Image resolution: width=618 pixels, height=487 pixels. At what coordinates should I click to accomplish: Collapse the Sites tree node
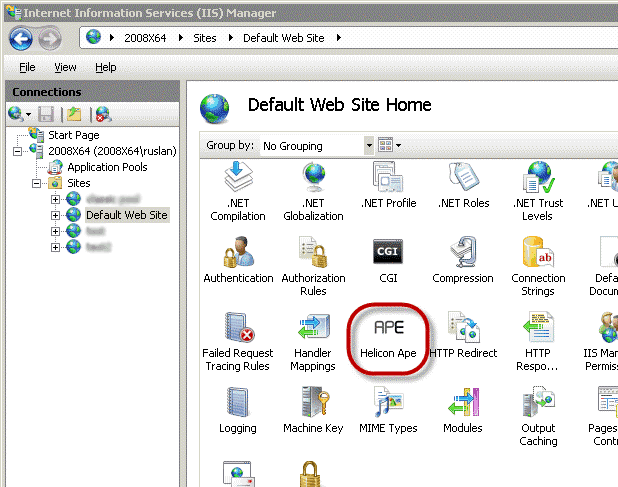36,184
